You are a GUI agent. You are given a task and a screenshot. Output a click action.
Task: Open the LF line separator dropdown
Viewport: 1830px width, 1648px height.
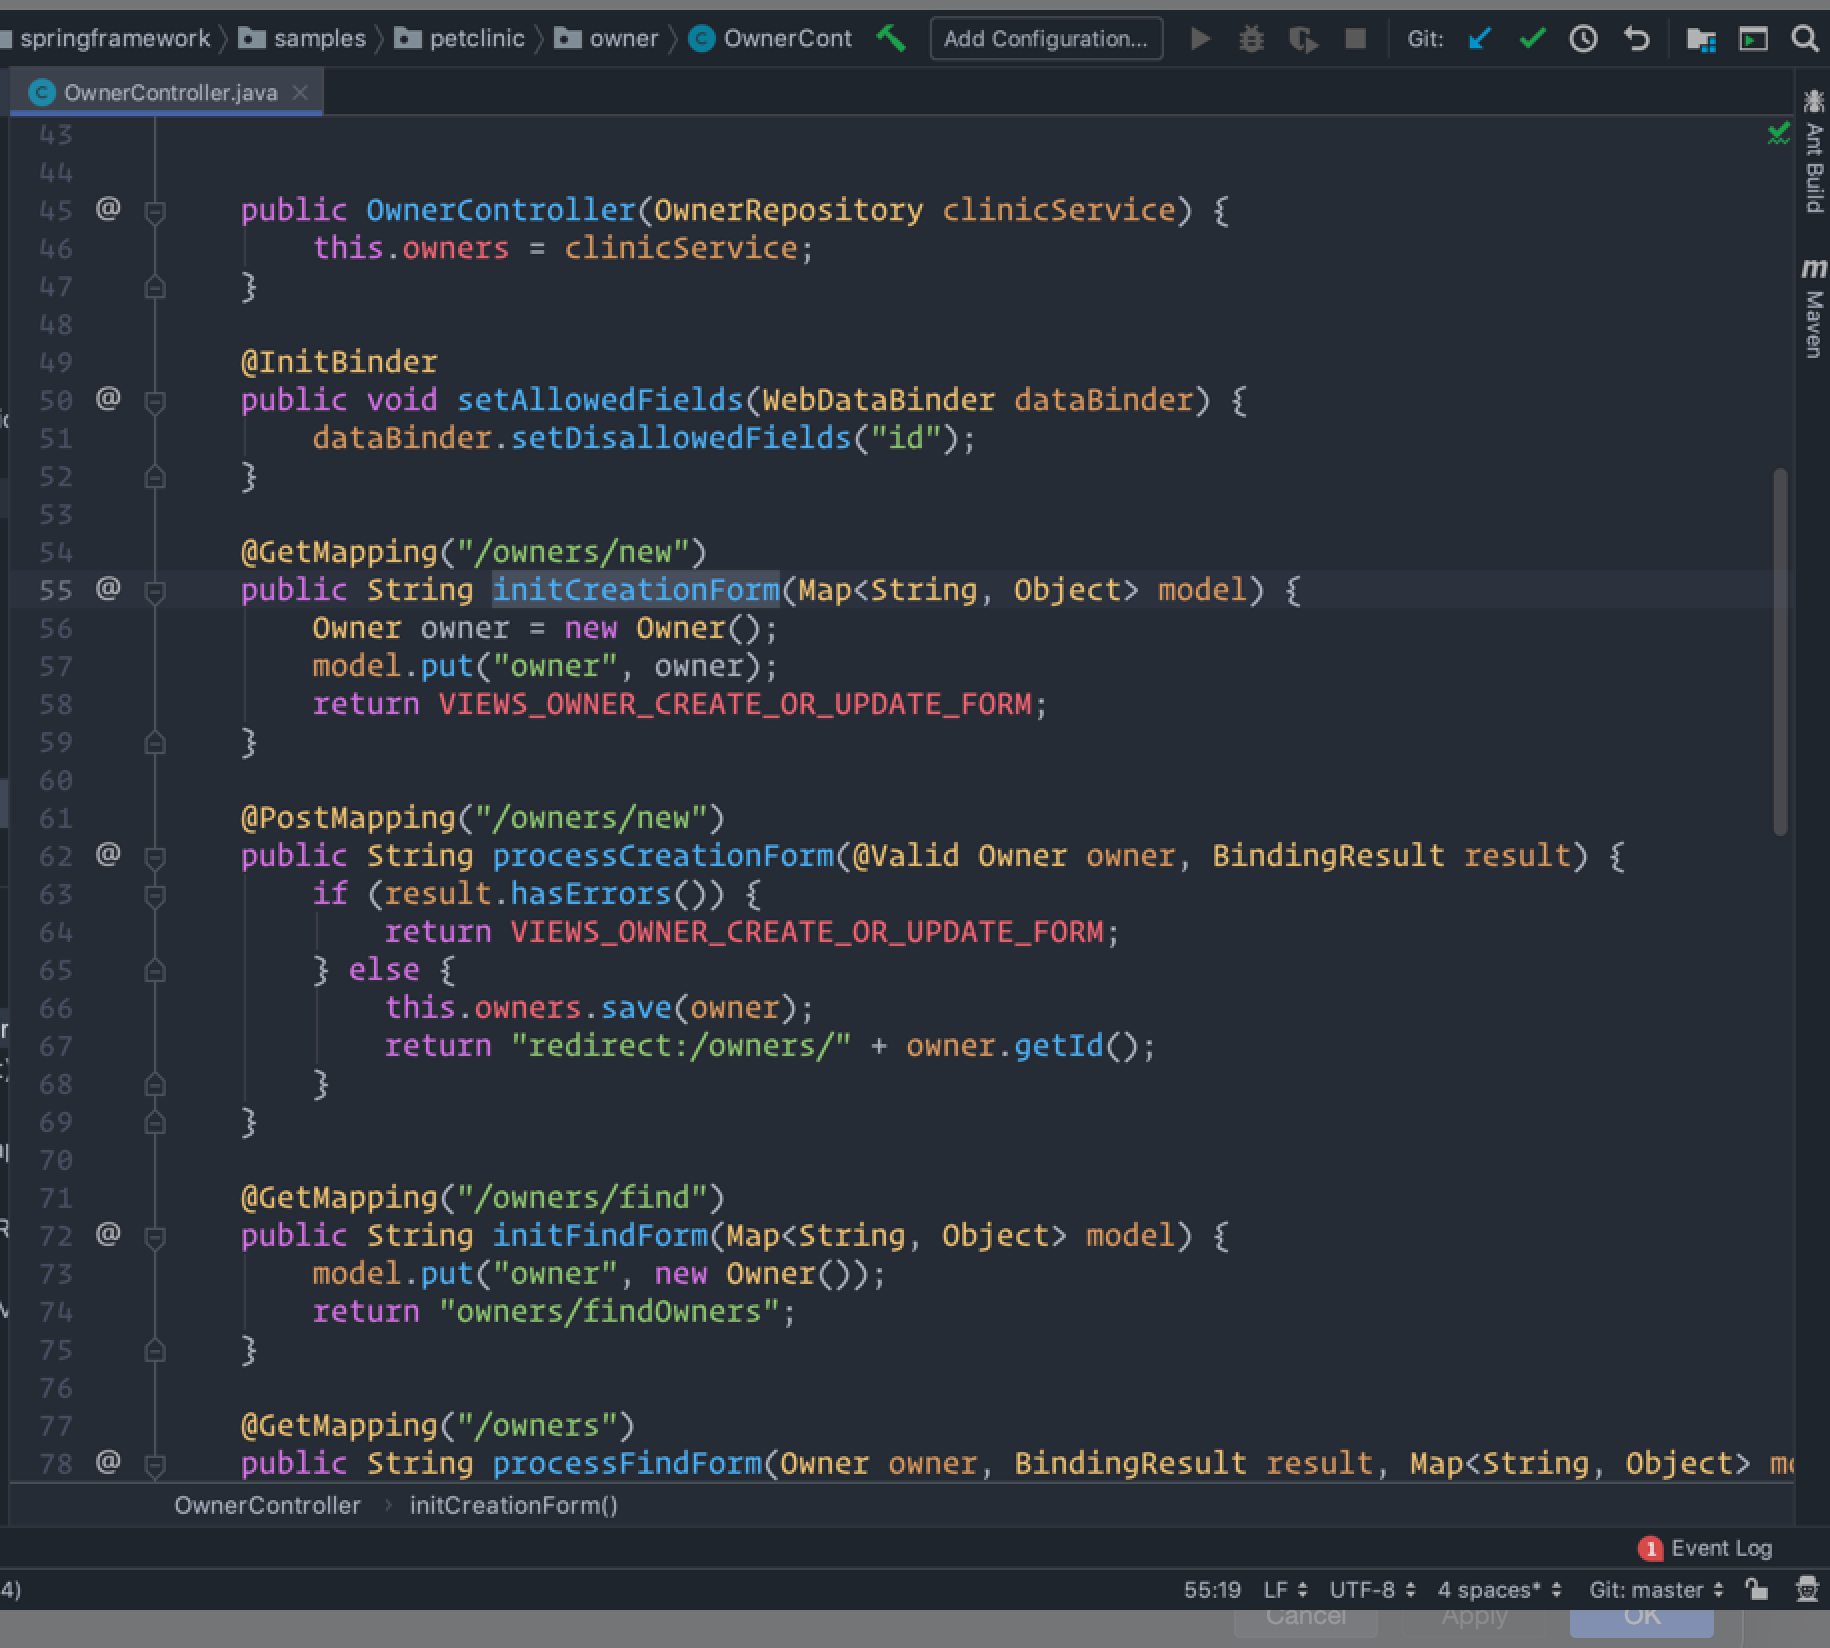[1285, 1590]
